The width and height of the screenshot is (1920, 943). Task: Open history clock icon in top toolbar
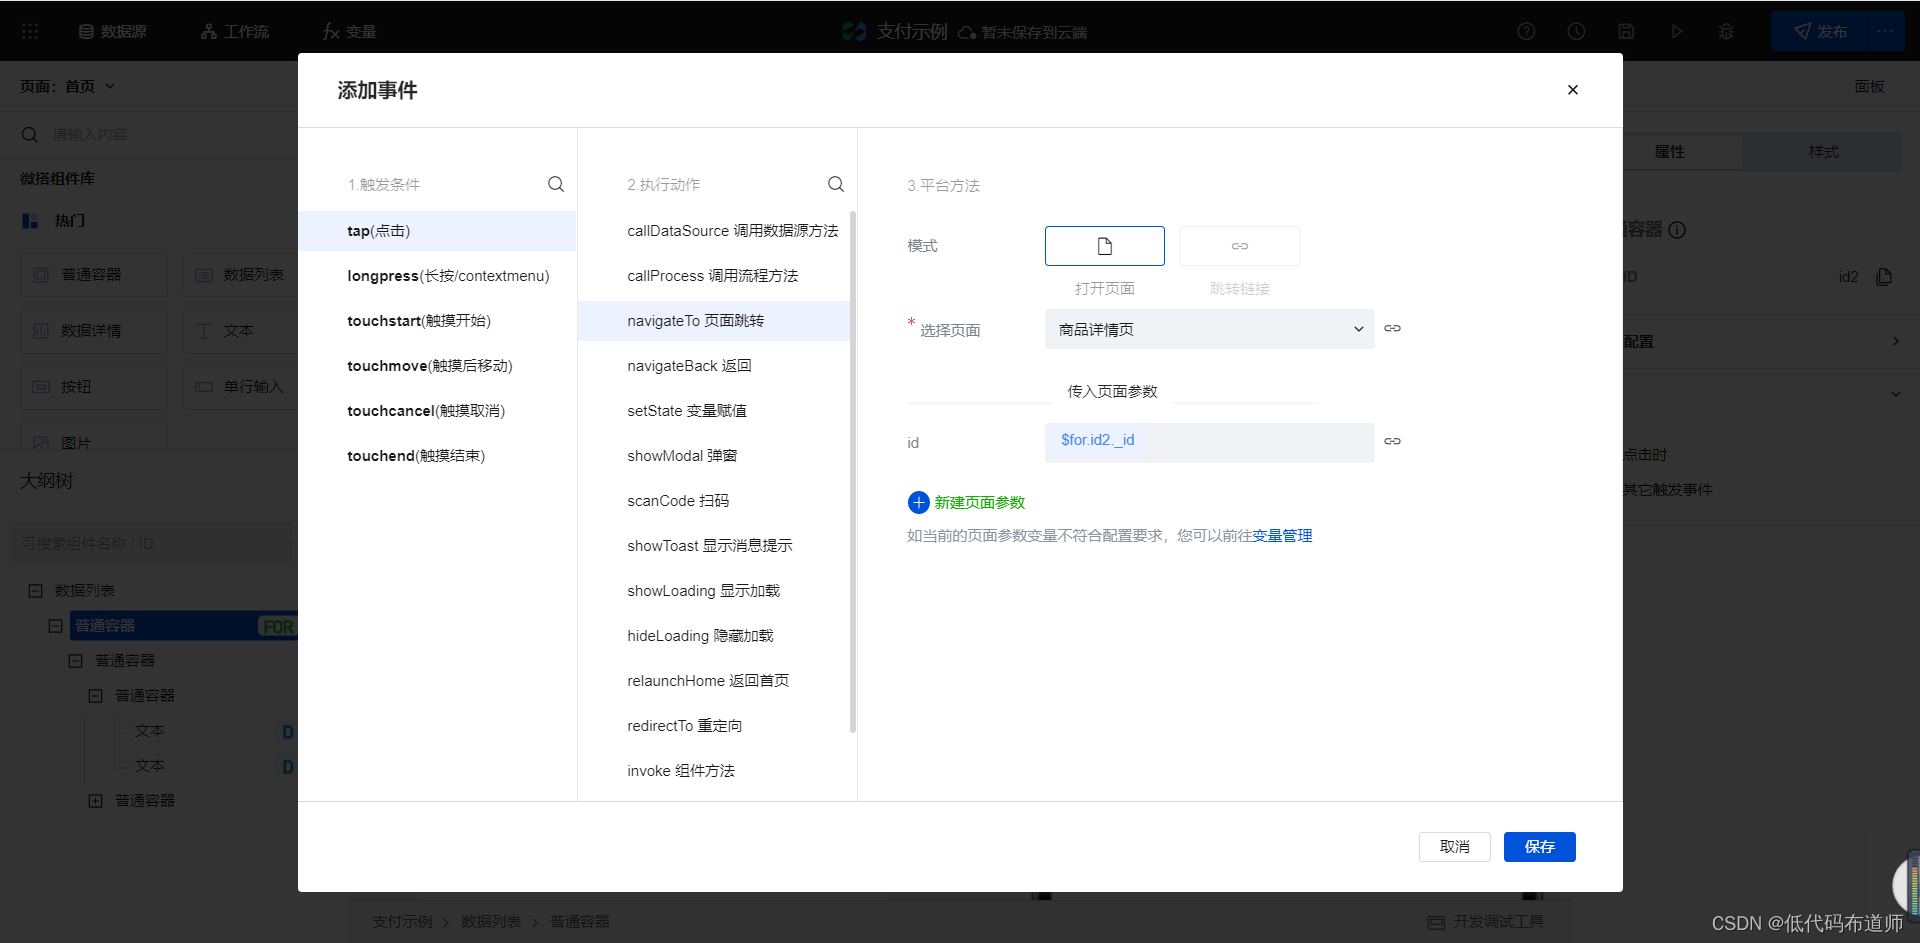point(1576,31)
